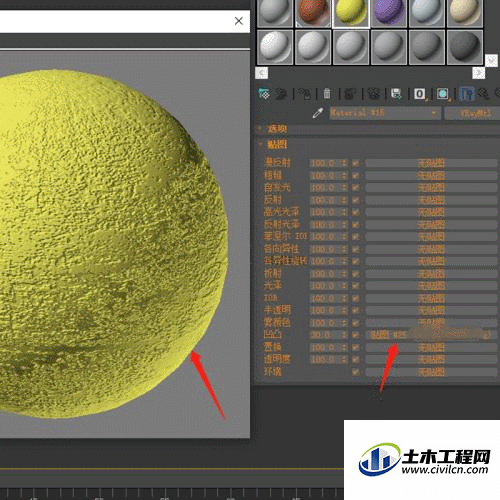Select the purple material sample slot
The width and height of the screenshot is (500, 500).
[389, 13]
